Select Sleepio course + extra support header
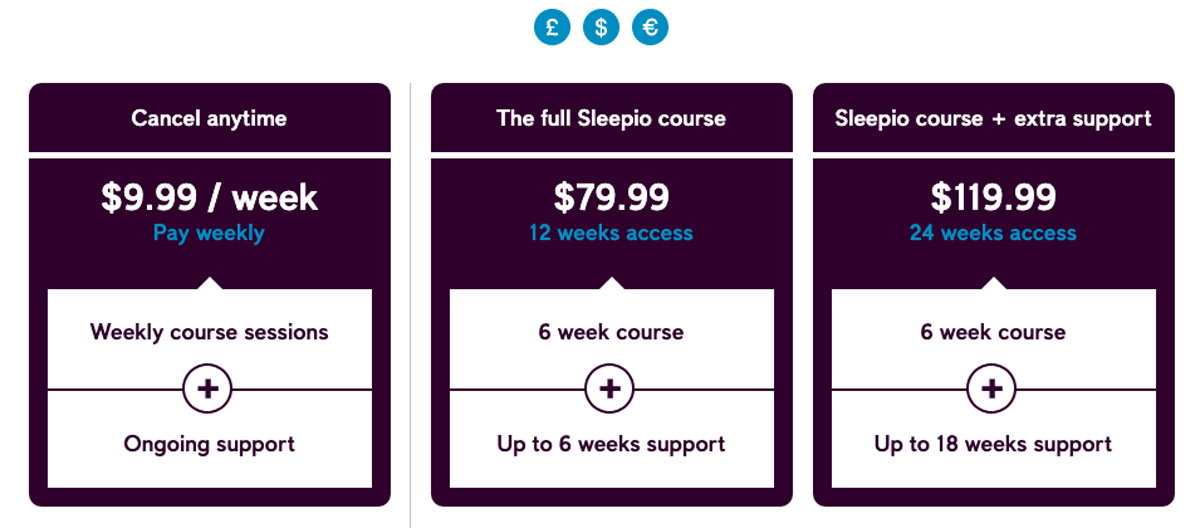Screen dimensions: 1200x528 pos(993,118)
